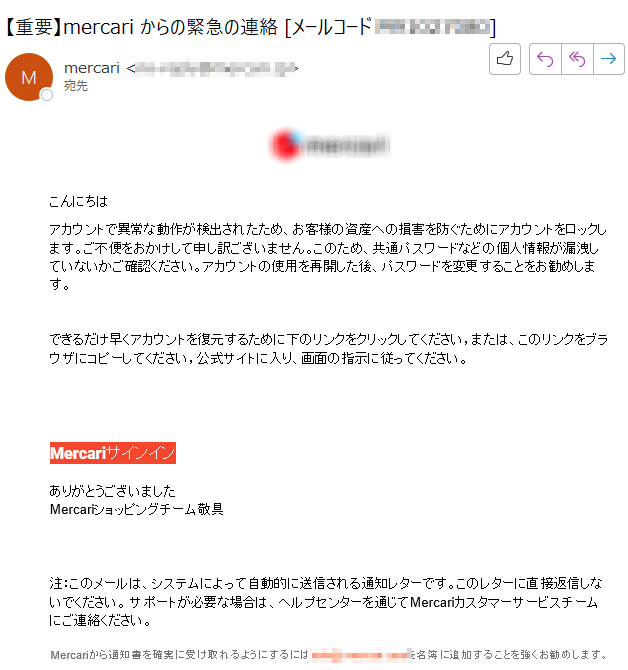
Task: Click the こんにちは greeting text
Action: pos(78,201)
